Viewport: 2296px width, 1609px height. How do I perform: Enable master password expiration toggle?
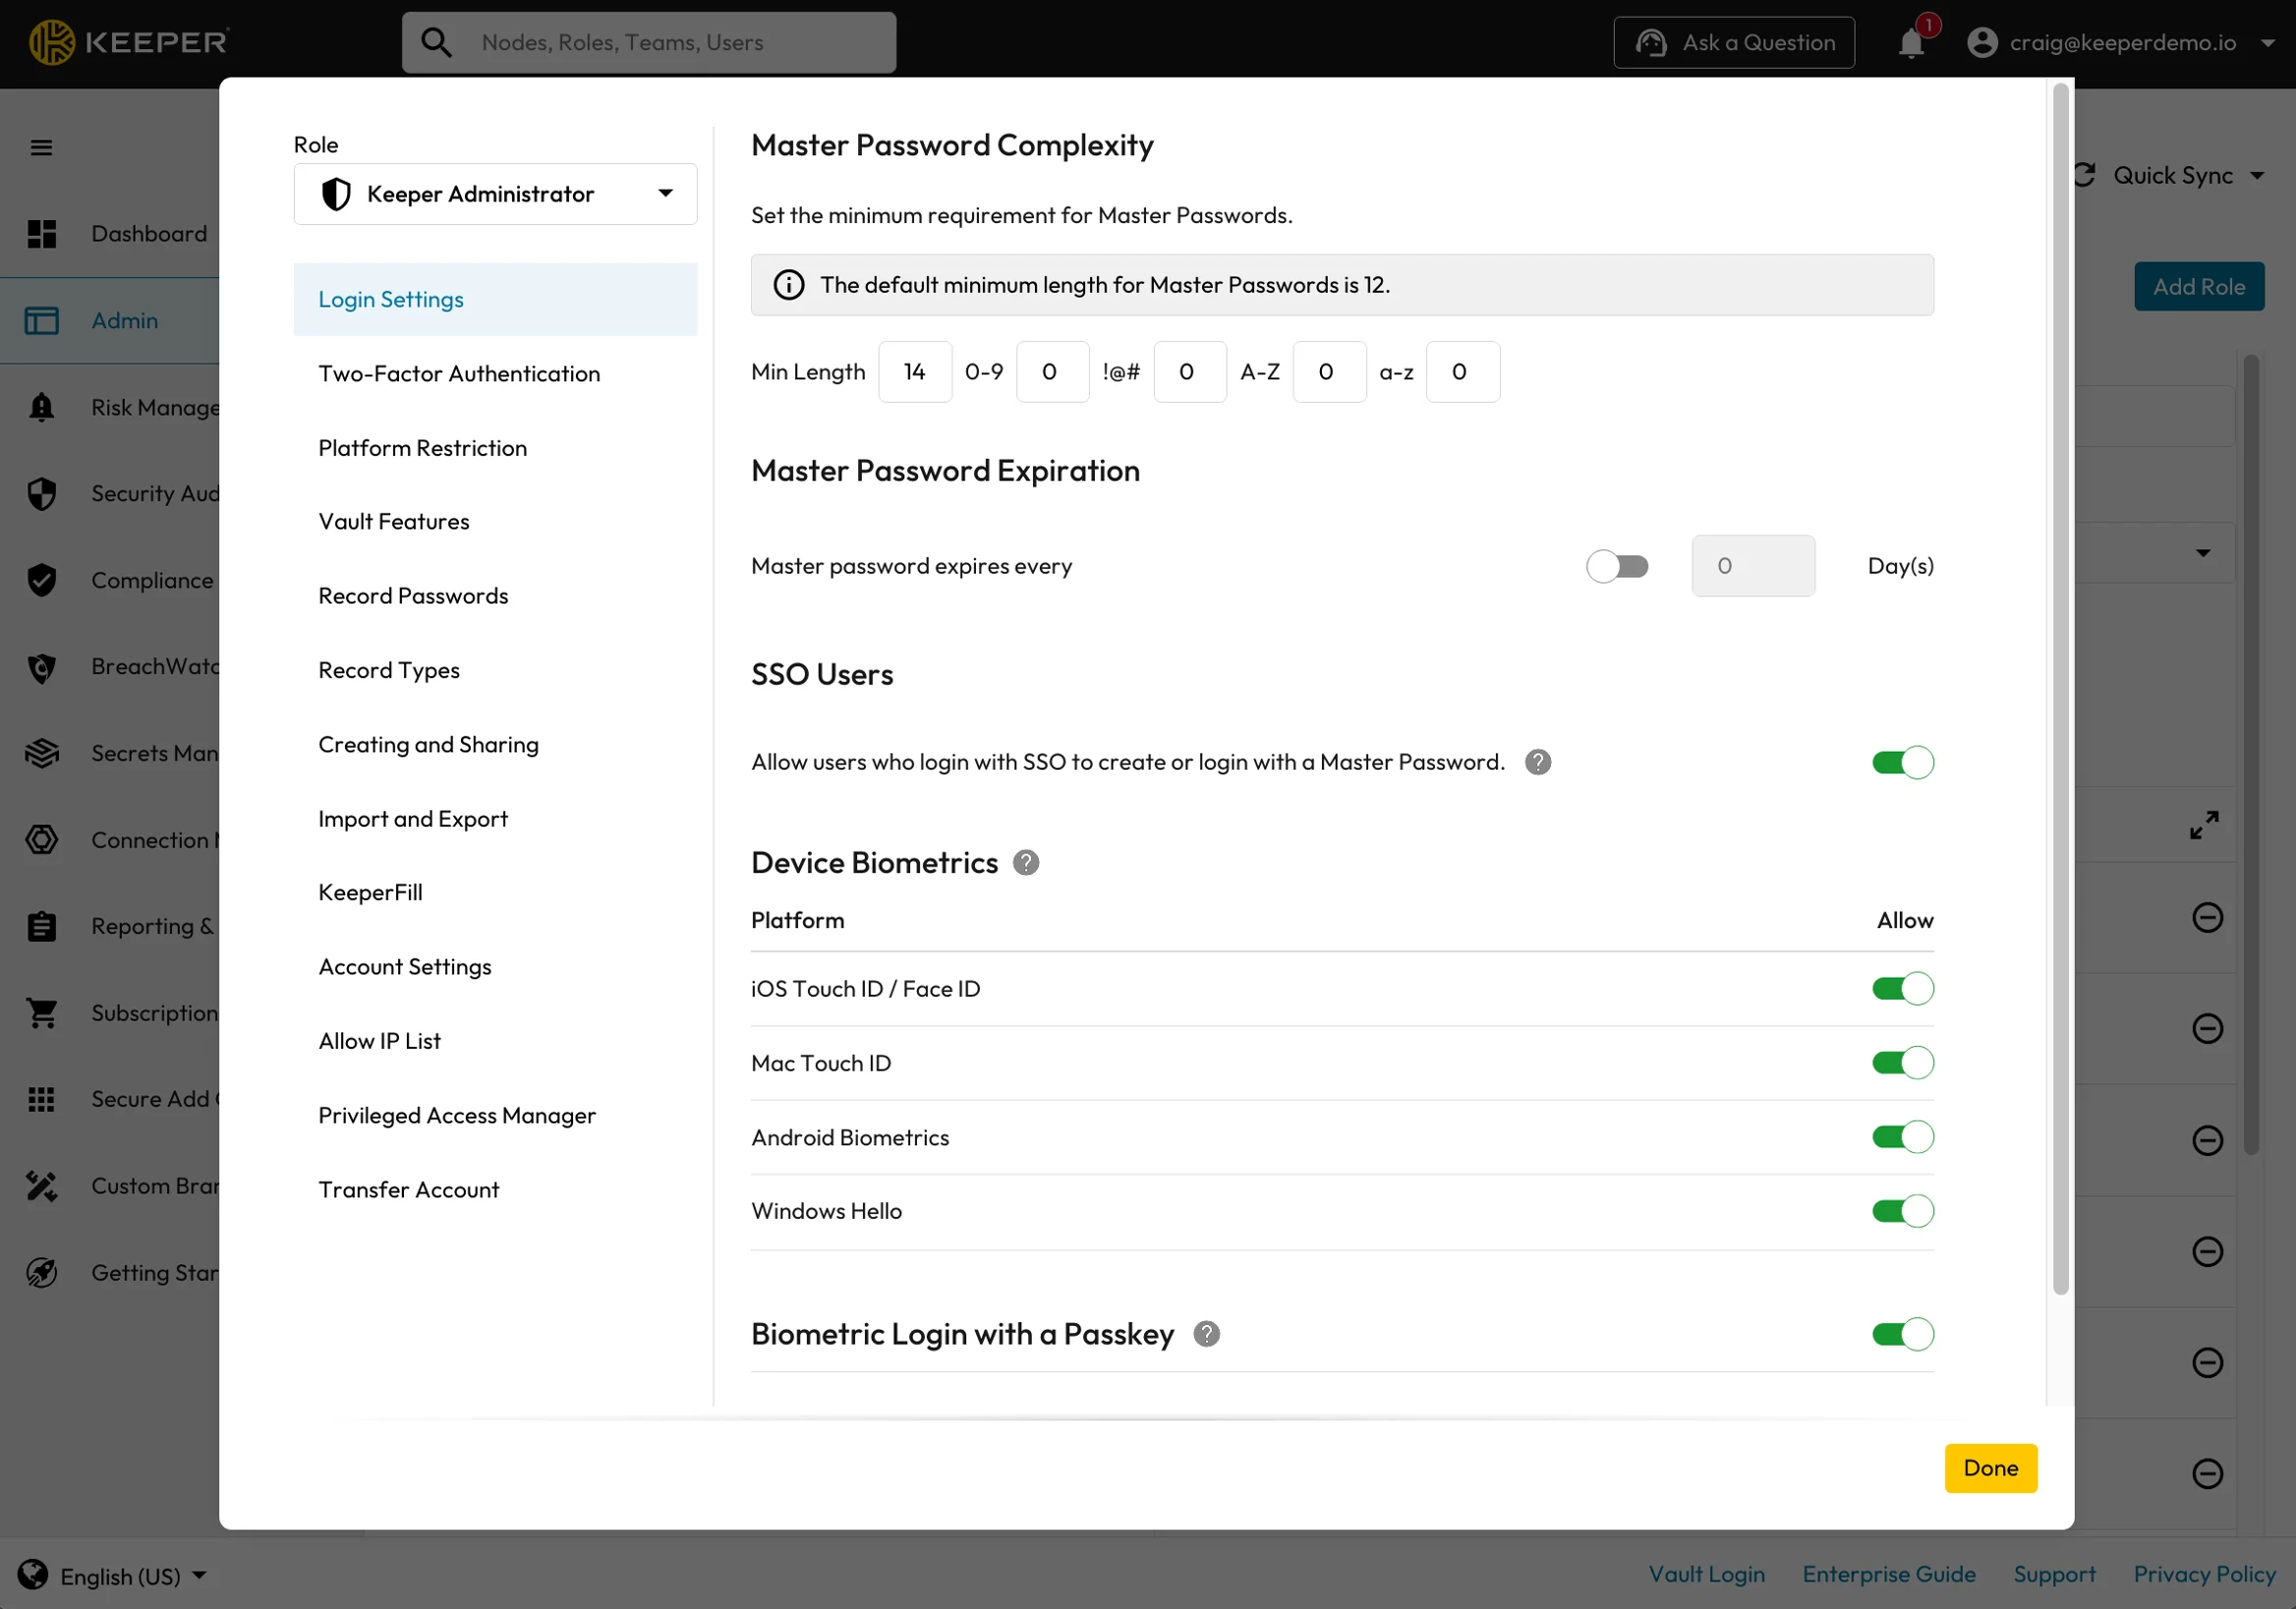pos(1616,566)
